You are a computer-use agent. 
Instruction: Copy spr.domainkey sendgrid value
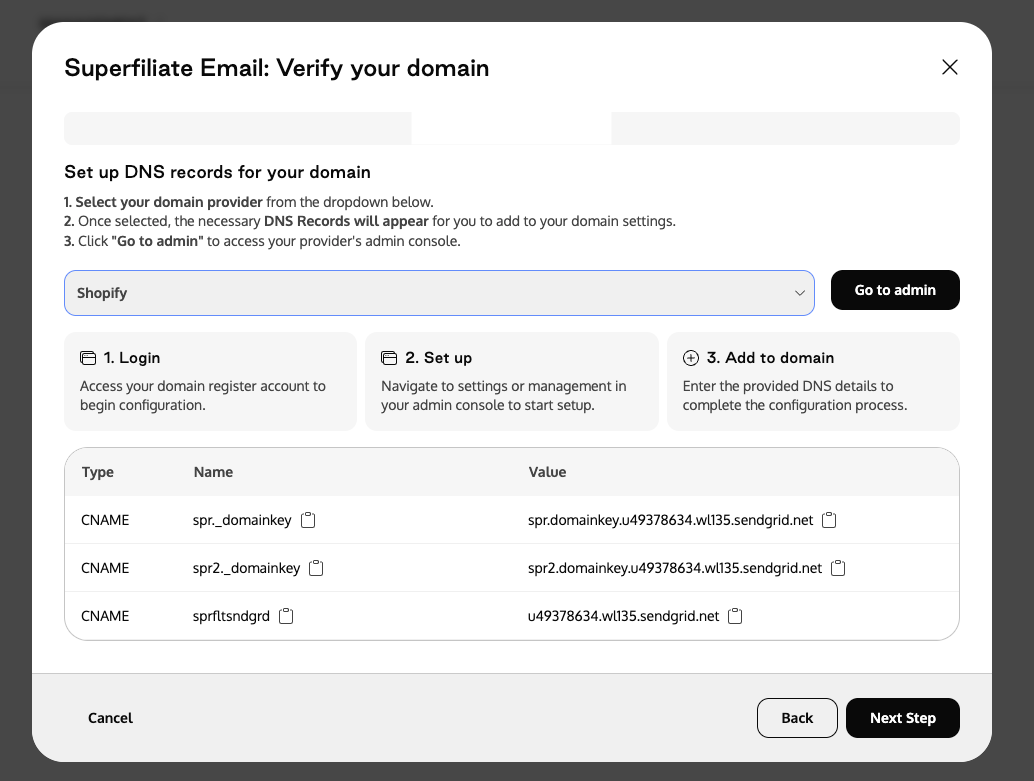830,520
